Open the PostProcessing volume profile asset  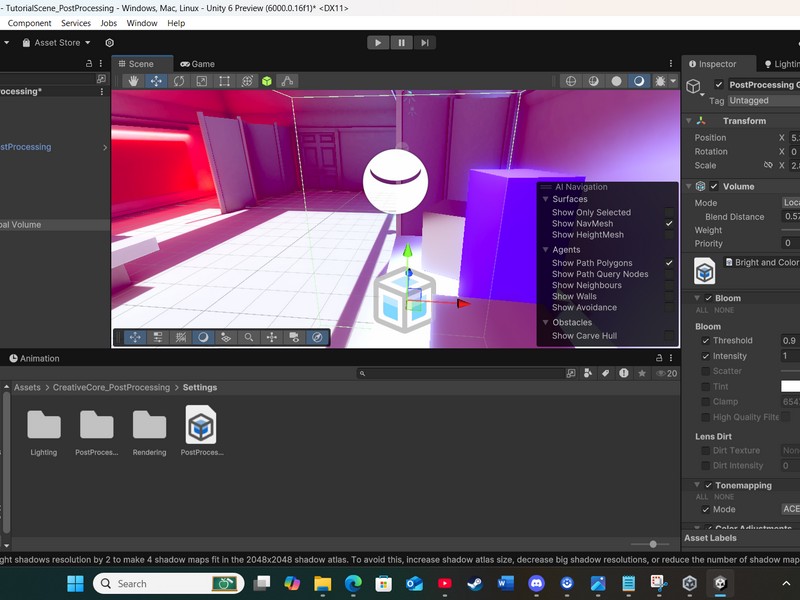pos(201,427)
